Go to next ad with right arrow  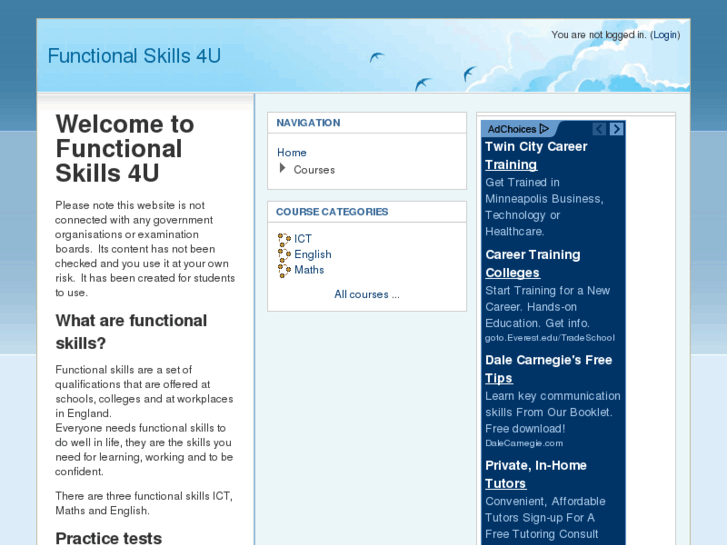tap(617, 129)
